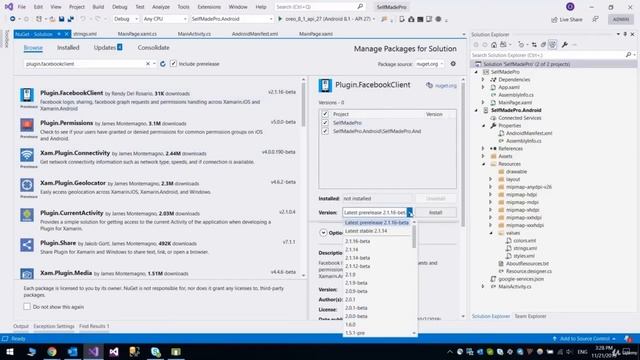Open the Windows Start menu
The image size is (640, 360).
pyautogui.click(x=10, y=351)
